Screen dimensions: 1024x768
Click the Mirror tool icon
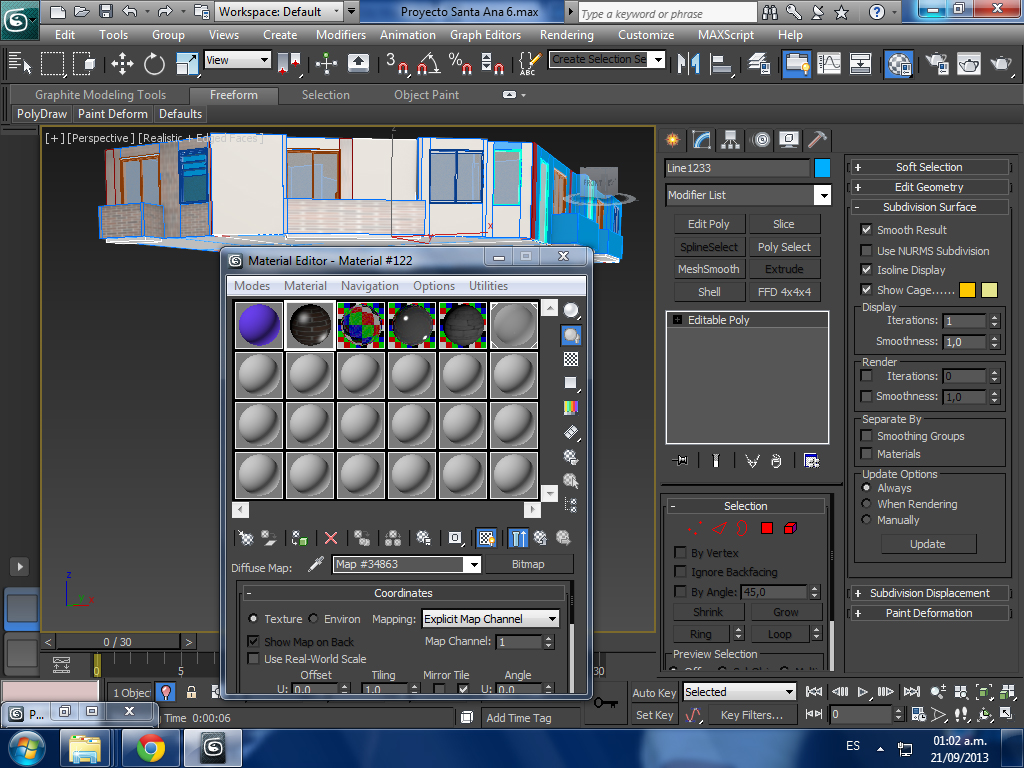[688, 63]
